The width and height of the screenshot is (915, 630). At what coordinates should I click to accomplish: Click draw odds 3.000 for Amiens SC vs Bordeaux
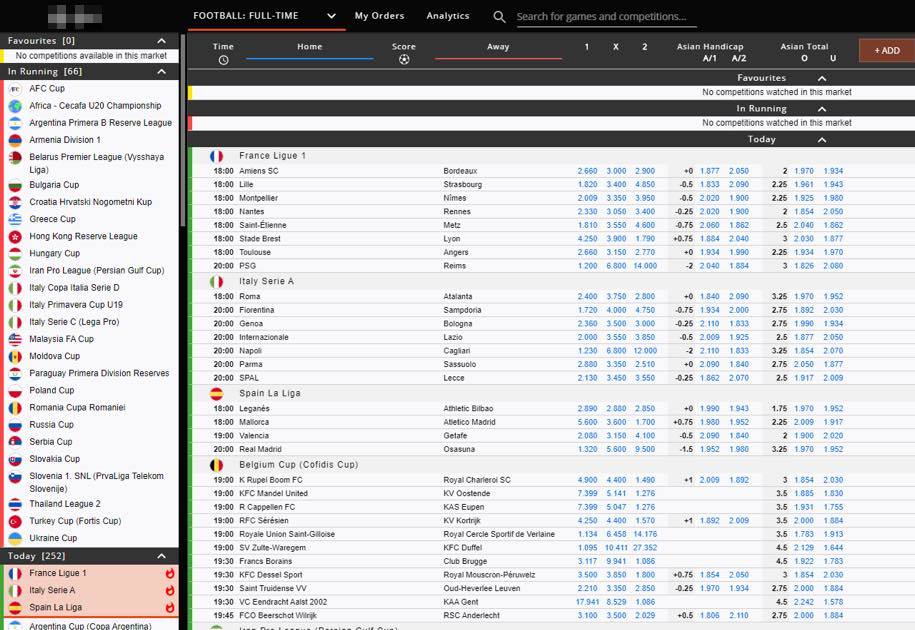click(x=616, y=171)
